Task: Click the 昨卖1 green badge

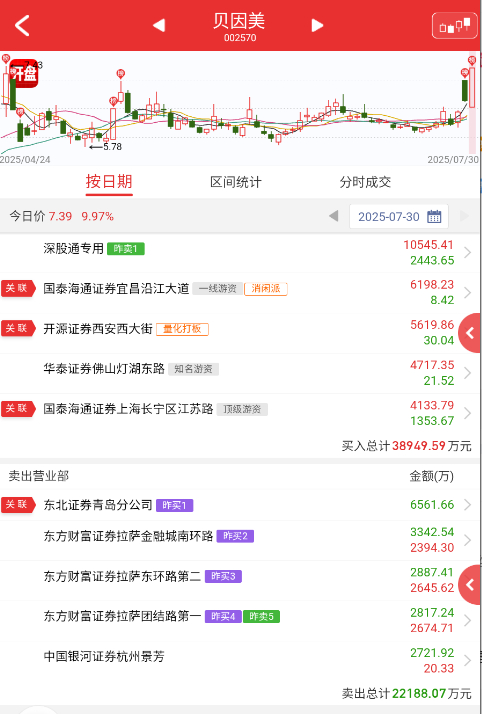Action: [126, 249]
